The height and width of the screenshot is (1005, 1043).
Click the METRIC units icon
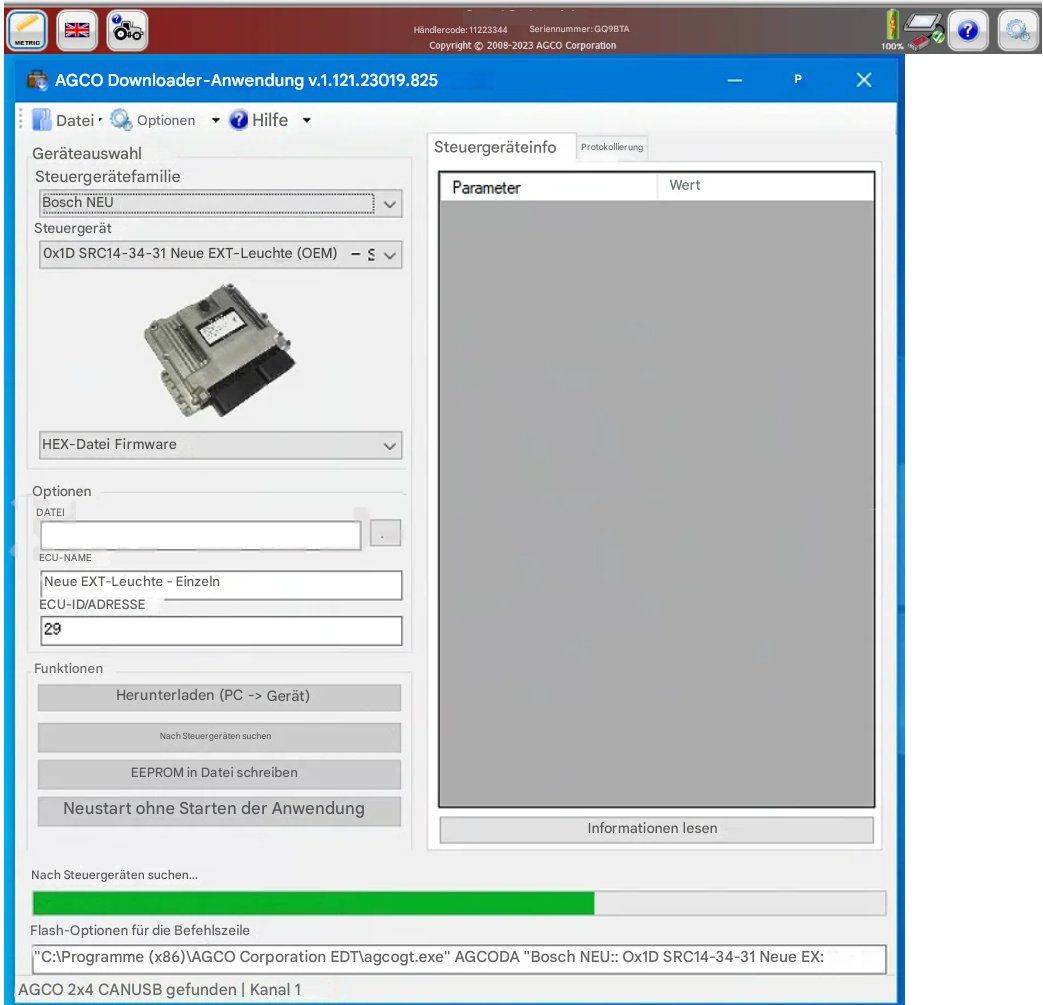27,29
